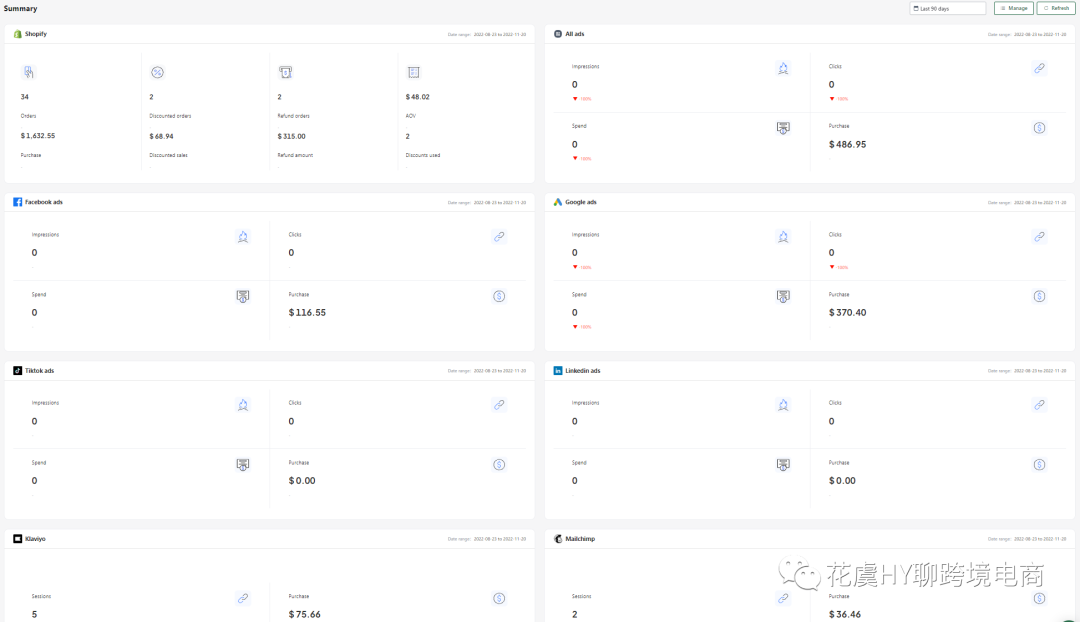1080x622 pixels.
Task: Click the Facebook ads Impressions icon
Action: (243, 237)
